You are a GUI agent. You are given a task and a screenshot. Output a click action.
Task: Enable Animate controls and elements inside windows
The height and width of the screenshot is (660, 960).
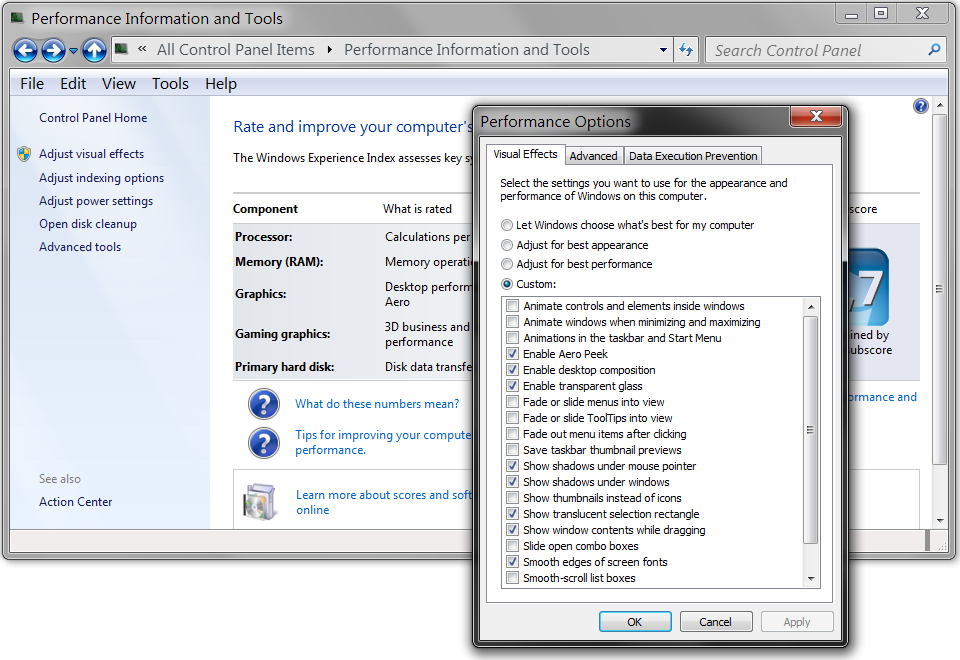[512, 306]
